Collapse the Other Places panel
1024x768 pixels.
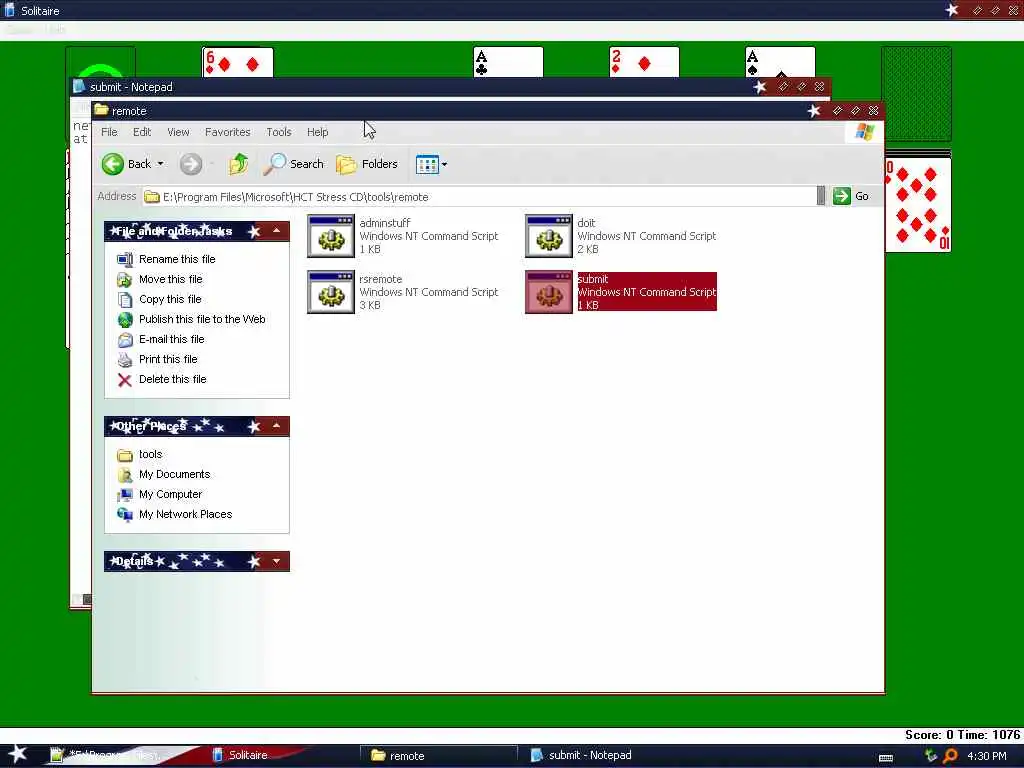click(277, 426)
